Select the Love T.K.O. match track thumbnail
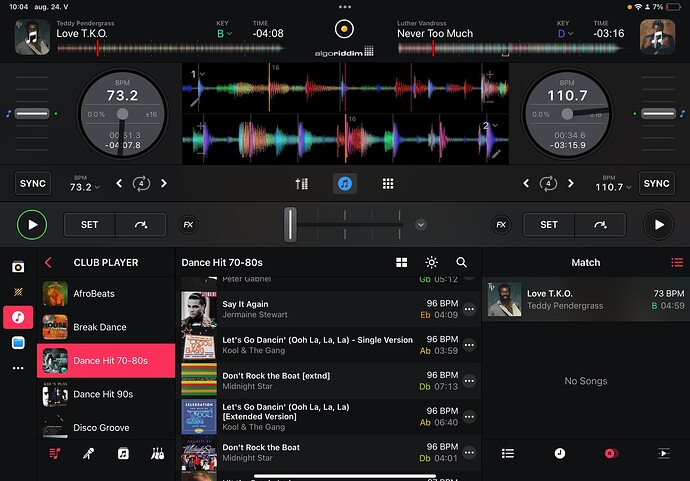690x481 pixels. click(x=504, y=300)
